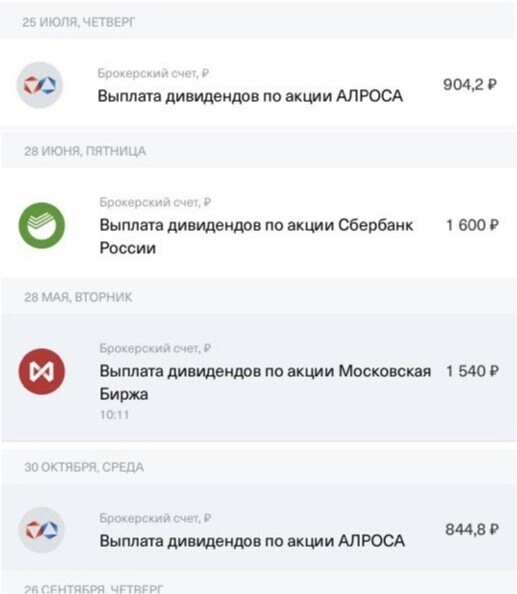Viewport: 517px width, 594px height.
Task: Tap the 28 МАЯ, ВТОРНИК date header
Action: pyautogui.click(x=78, y=297)
